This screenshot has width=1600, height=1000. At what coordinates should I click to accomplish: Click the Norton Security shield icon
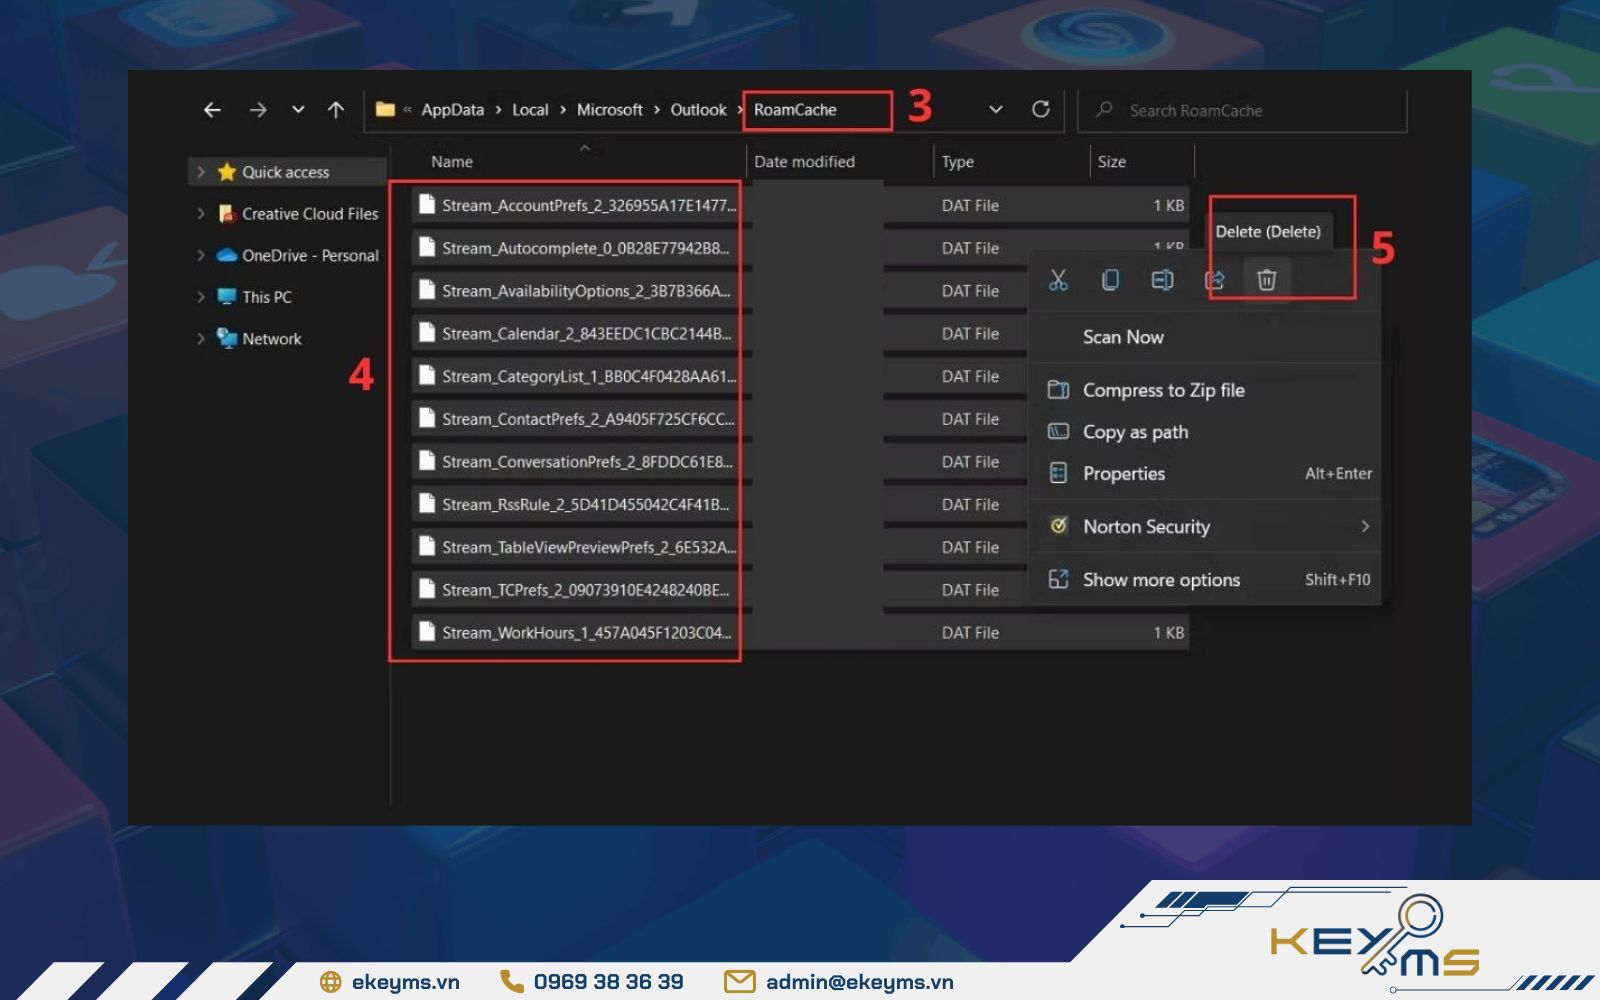(1058, 526)
